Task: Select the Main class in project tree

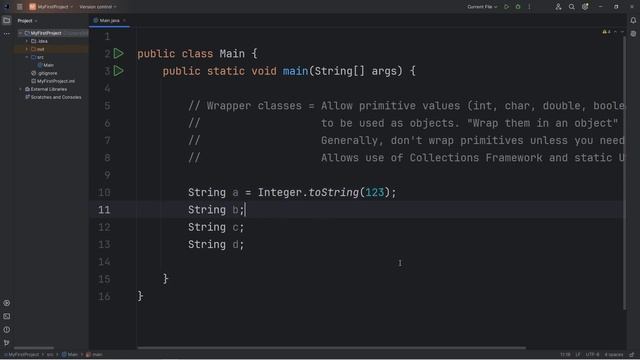Action: [46, 65]
